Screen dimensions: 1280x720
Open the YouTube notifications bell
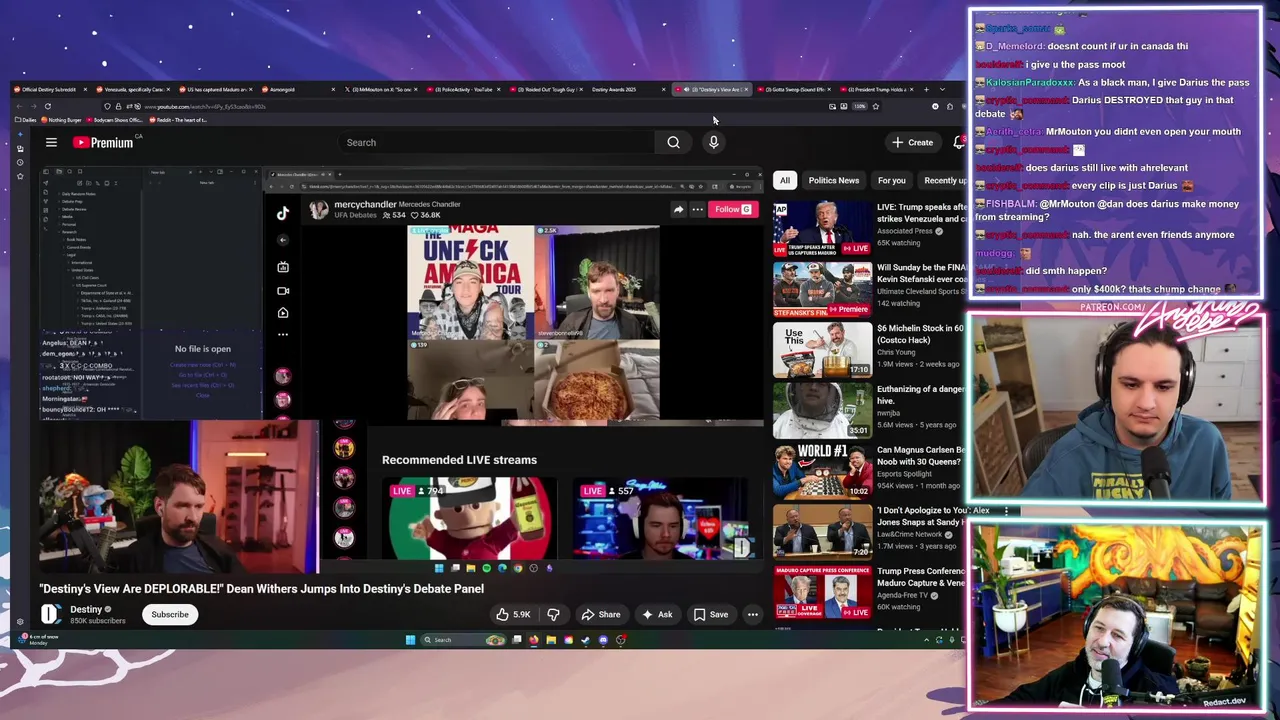pos(959,142)
